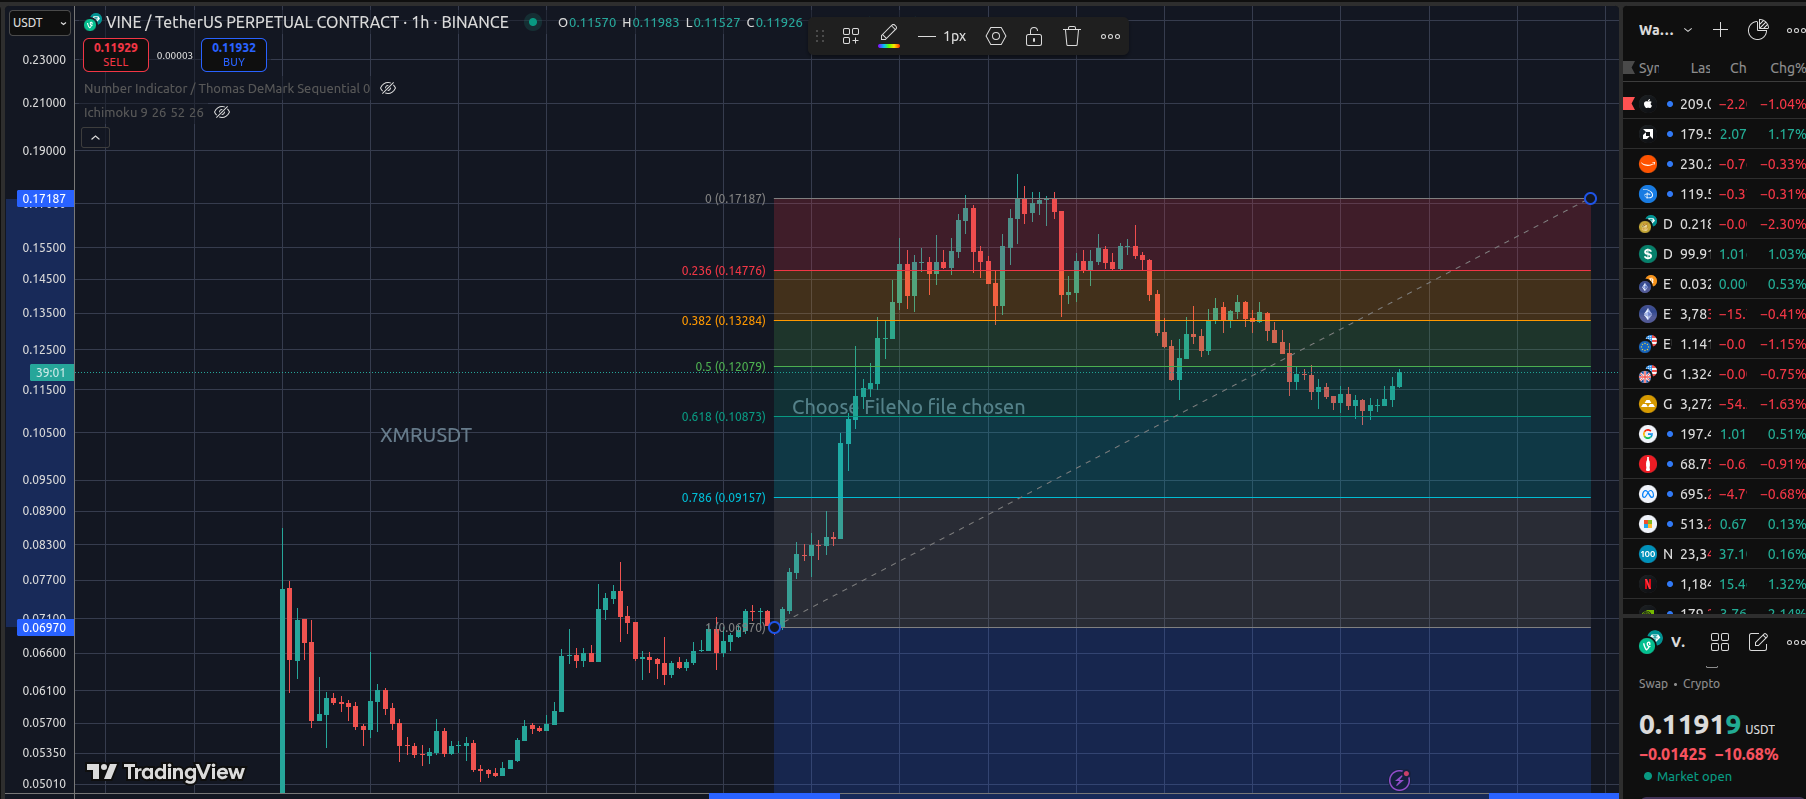Lock the selected Fibonacci drawing
Viewport: 1806px width, 799px height.
pyautogui.click(x=1034, y=36)
